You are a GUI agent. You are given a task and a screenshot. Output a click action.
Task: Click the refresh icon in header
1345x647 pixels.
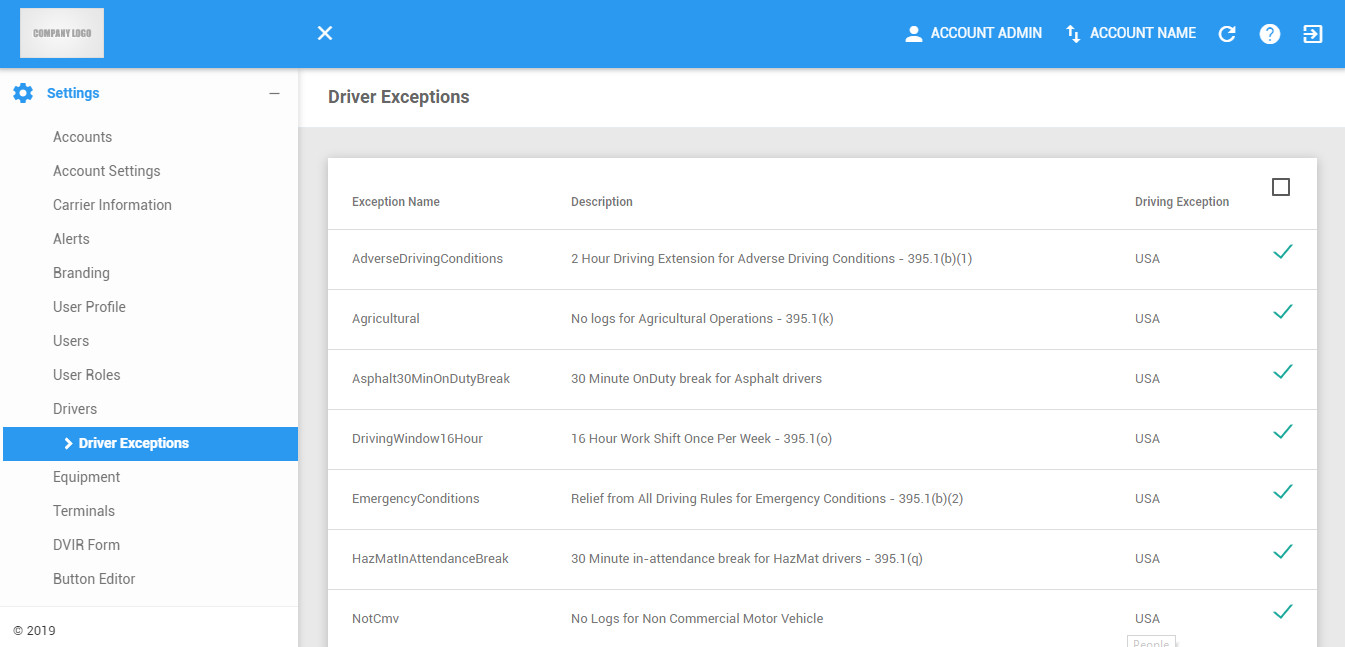coord(1227,34)
